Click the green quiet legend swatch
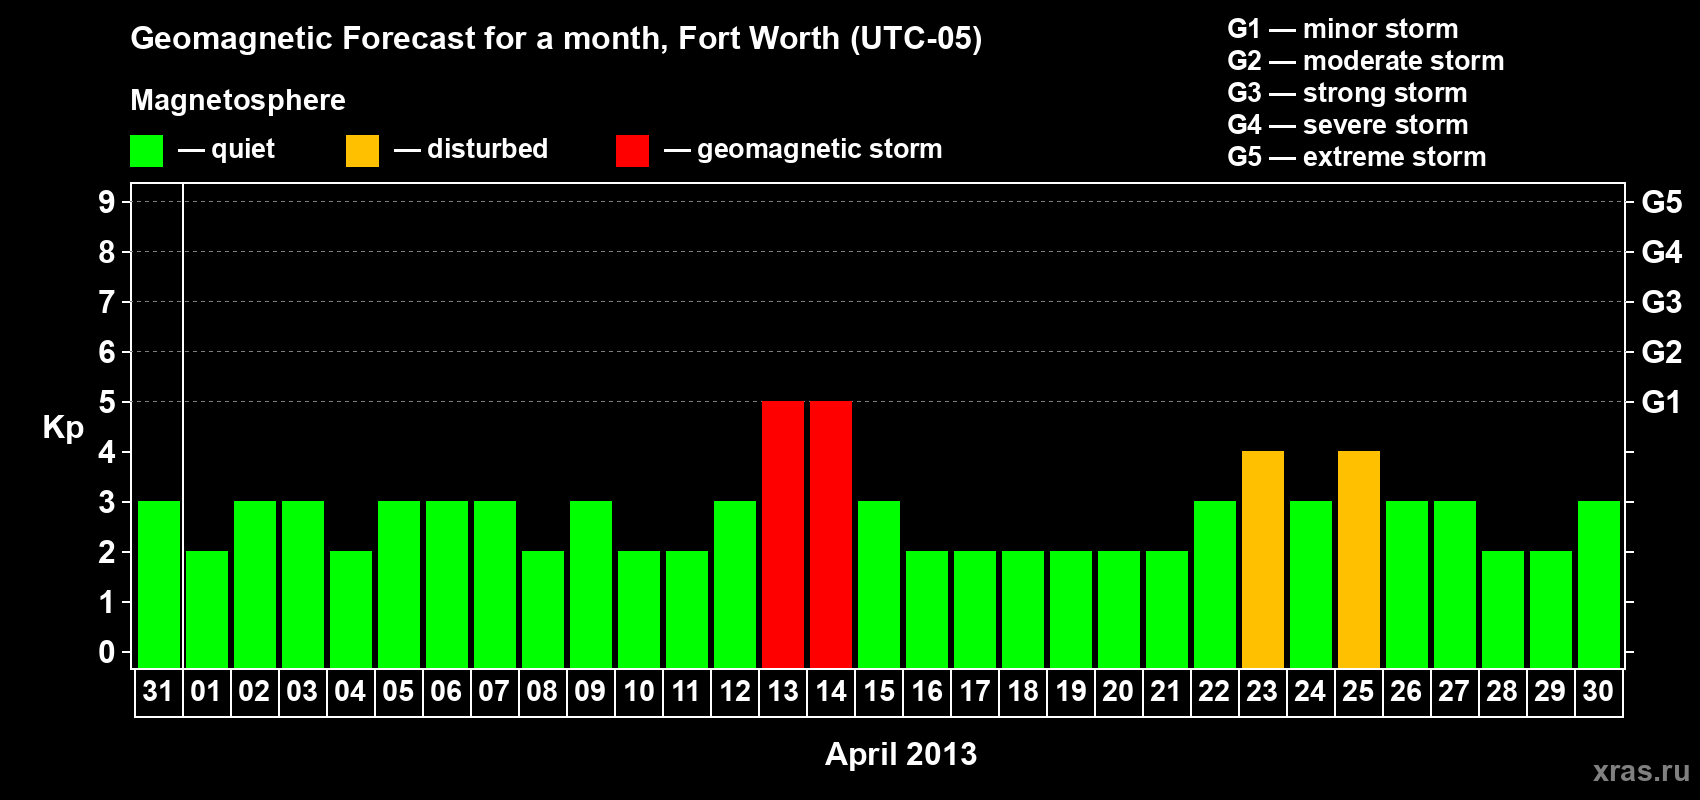Image resolution: width=1700 pixels, height=800 pixels. click(x=146, y=151)
